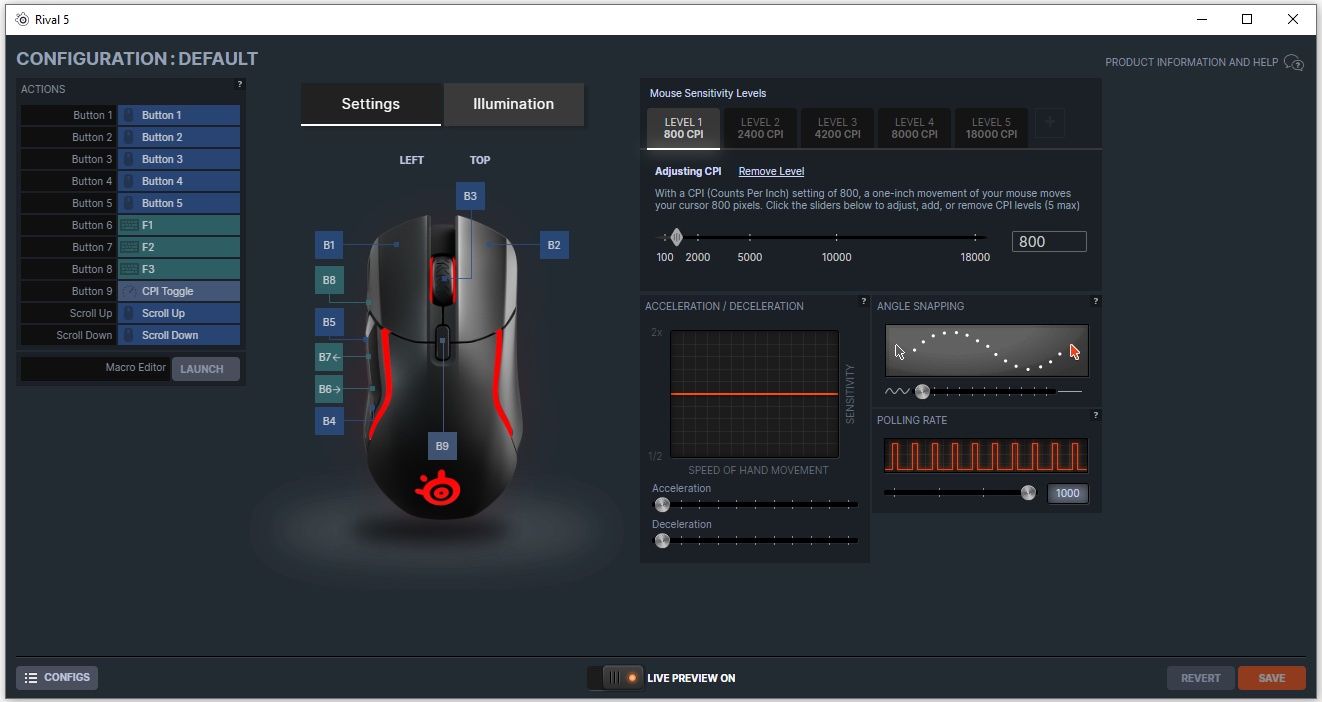Image resolution: width=1322 pixels, height=702 pixels.
Task: Choose the B7 arrow button label
Action: (x=329, y=357)
